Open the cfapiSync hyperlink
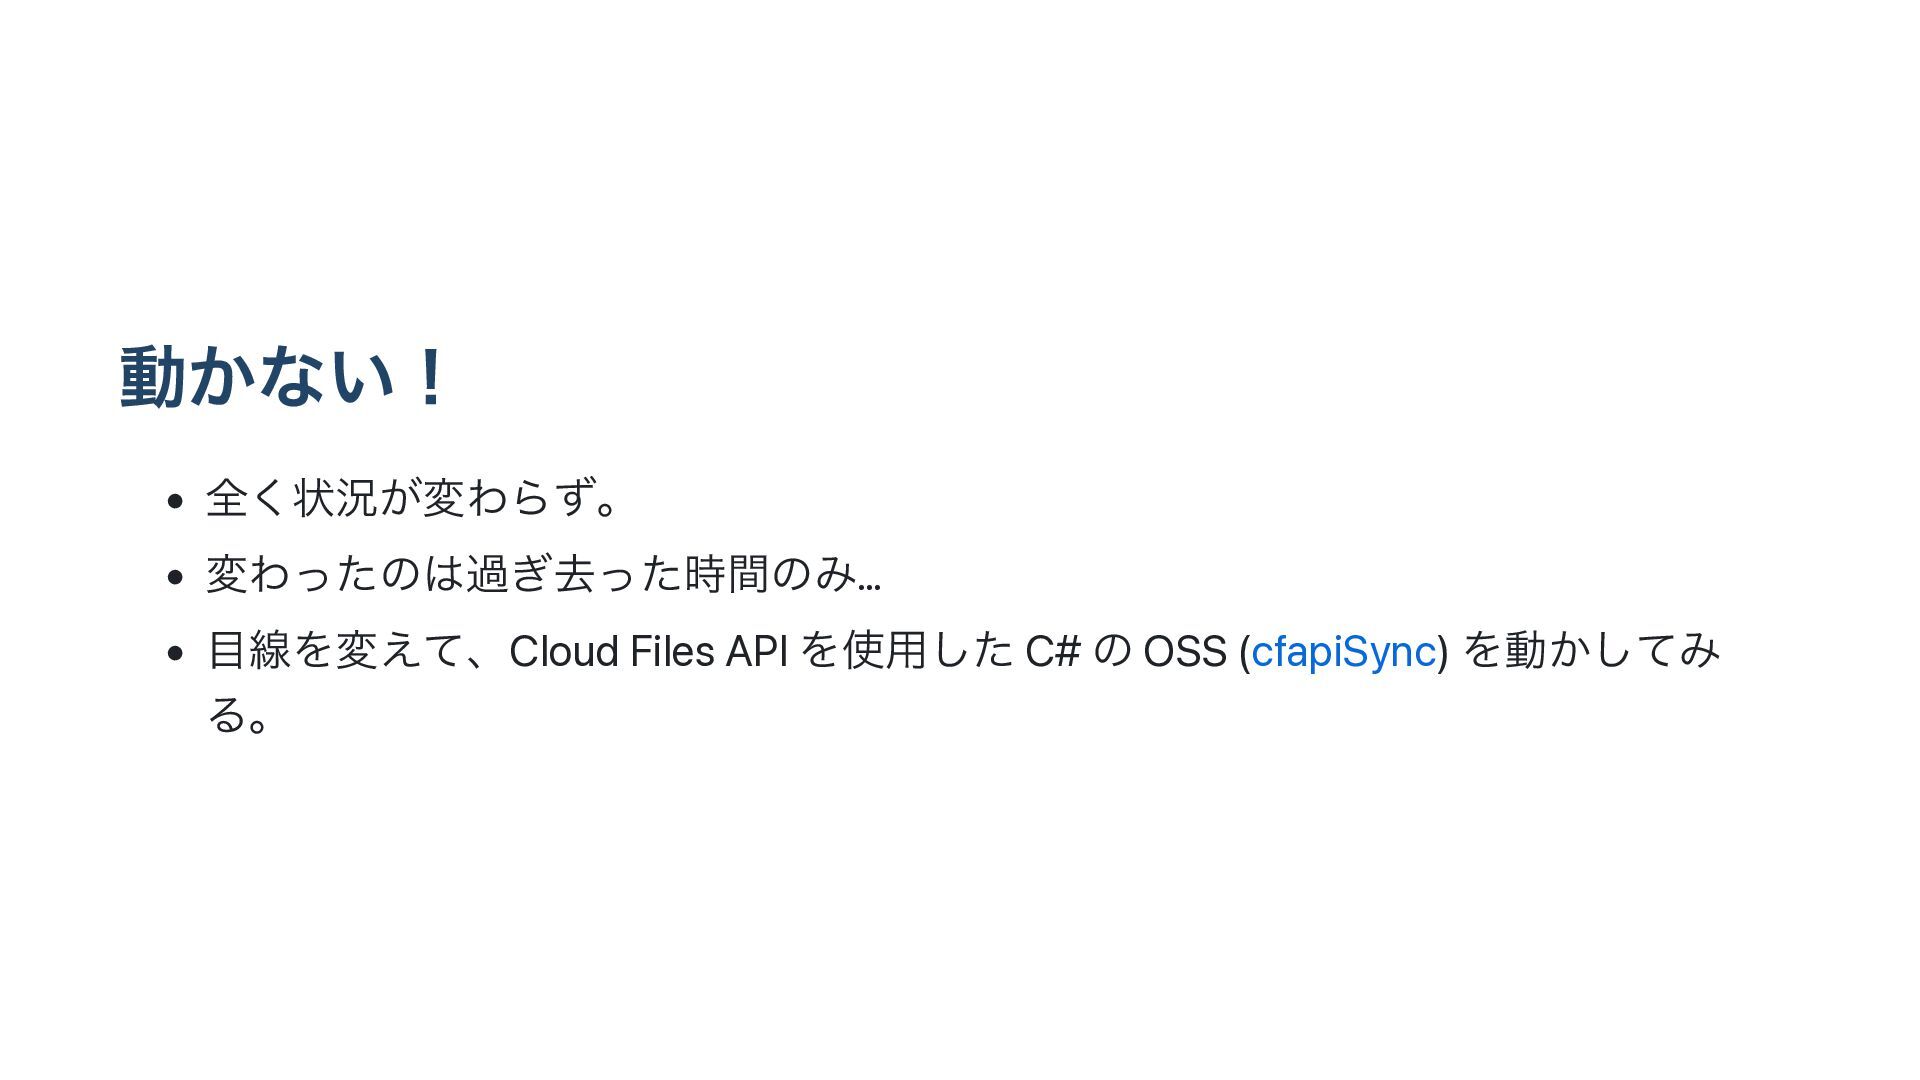The height and width of the screenshot is (1080, 1920). point(1343,652)
